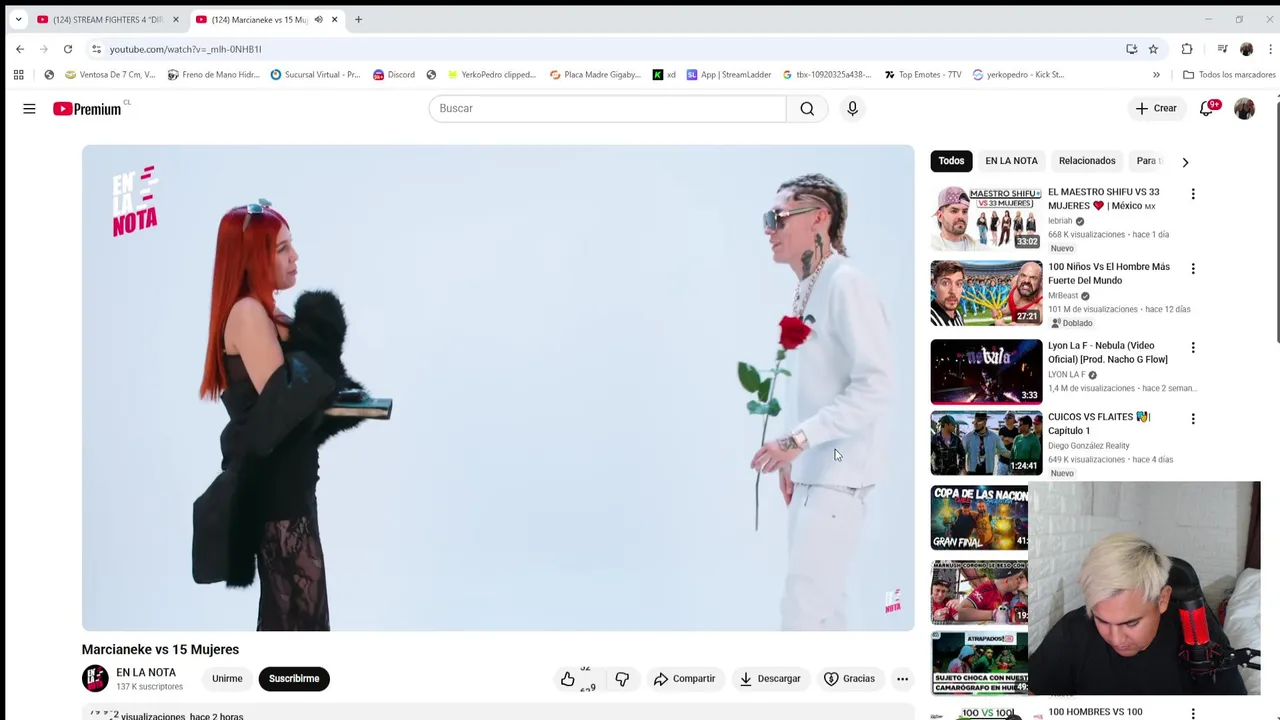Open the Todos los marcadores folder
1280x720 pixels.
click(1229, 75)
